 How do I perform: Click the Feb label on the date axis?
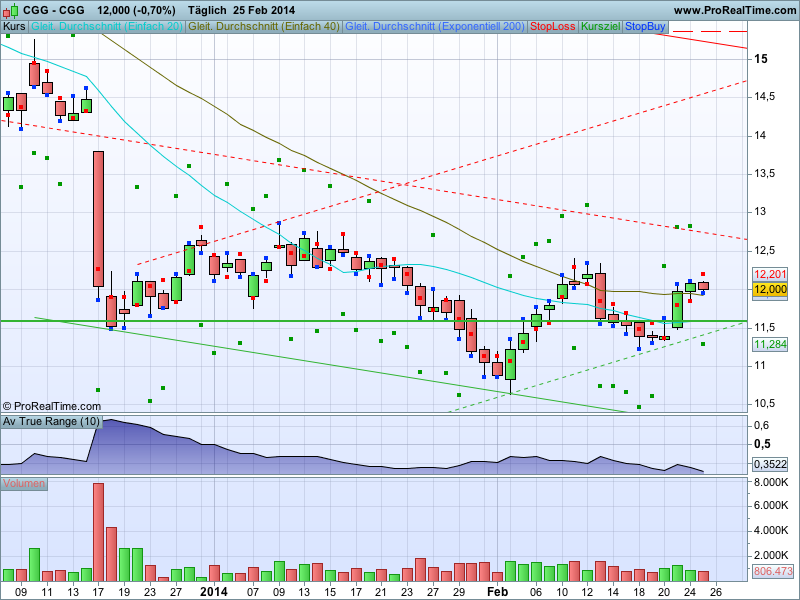tap(497, 592)
